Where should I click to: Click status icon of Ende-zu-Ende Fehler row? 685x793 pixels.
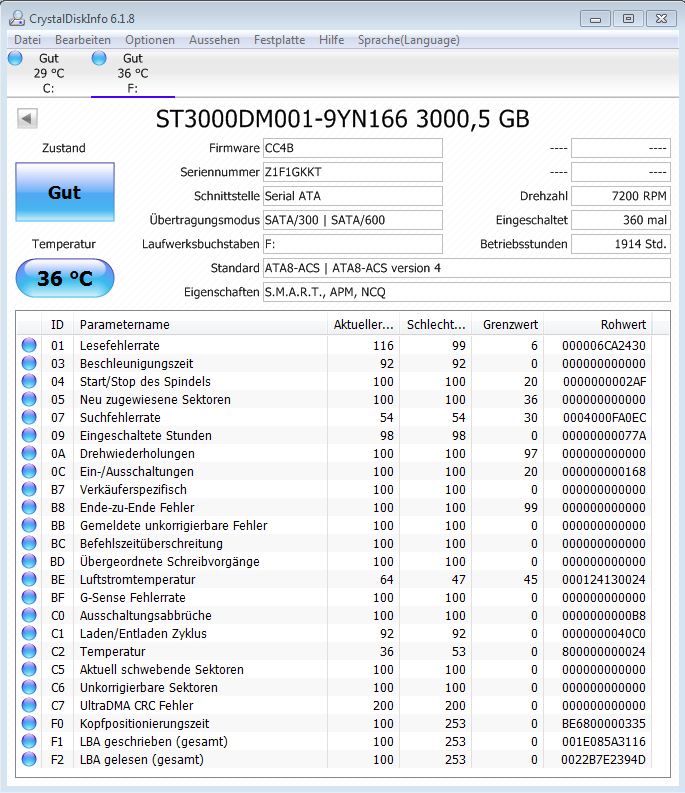click(x=29, y=507)
